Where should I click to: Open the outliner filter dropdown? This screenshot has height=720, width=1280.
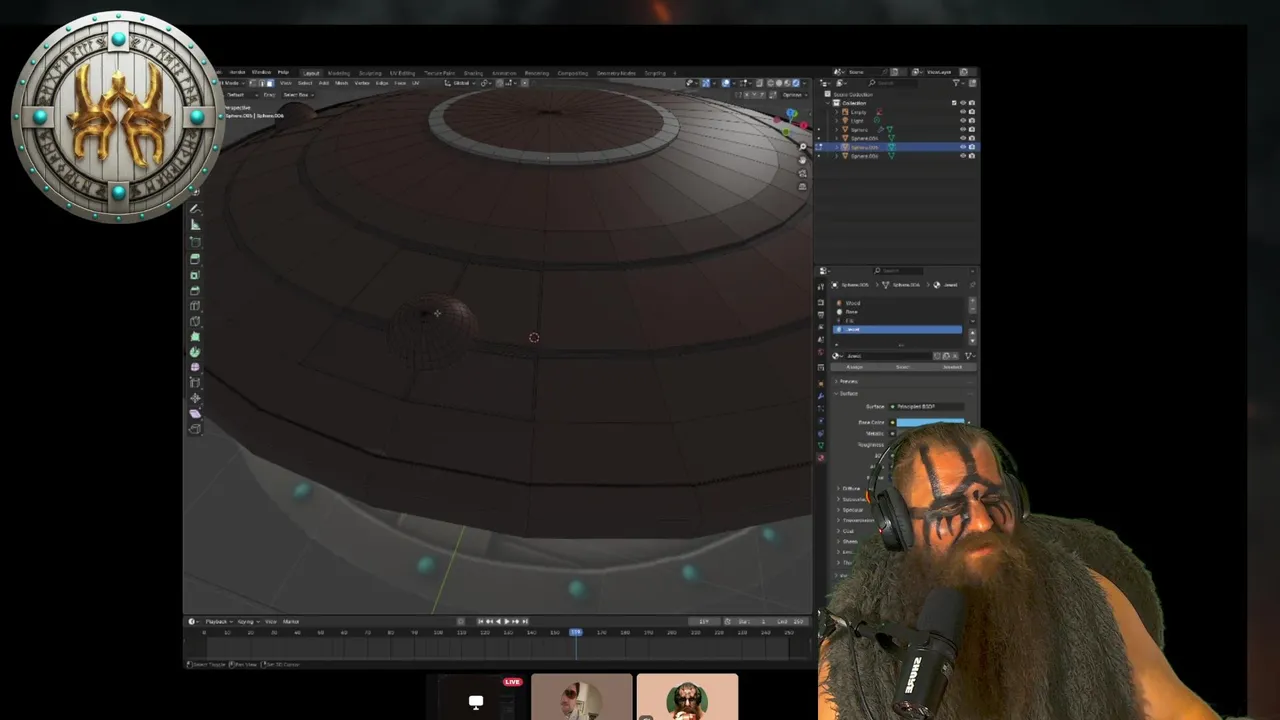pos(958,83)
